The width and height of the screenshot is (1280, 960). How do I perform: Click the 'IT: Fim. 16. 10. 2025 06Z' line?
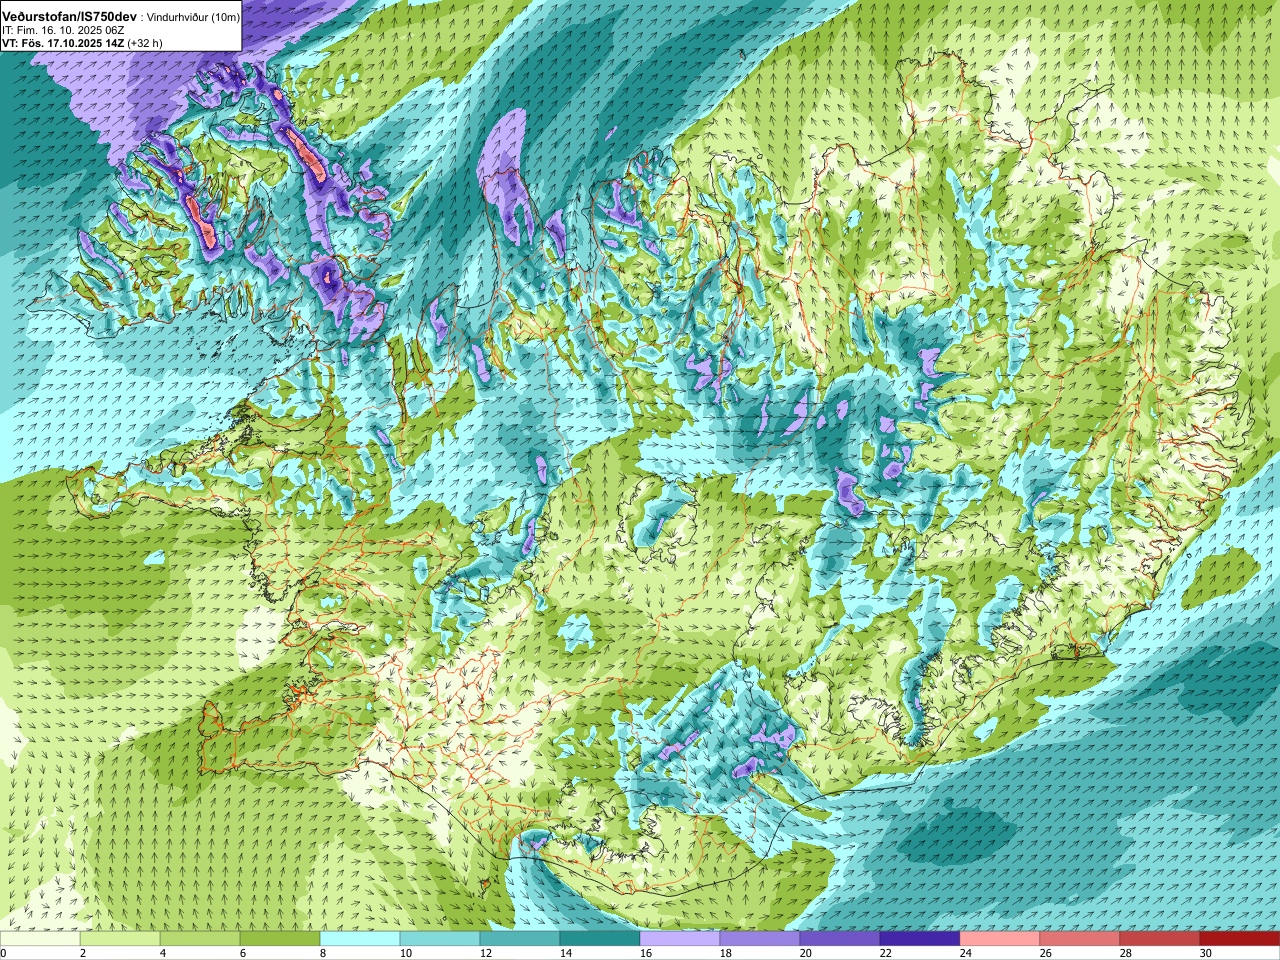click(63, 31)
